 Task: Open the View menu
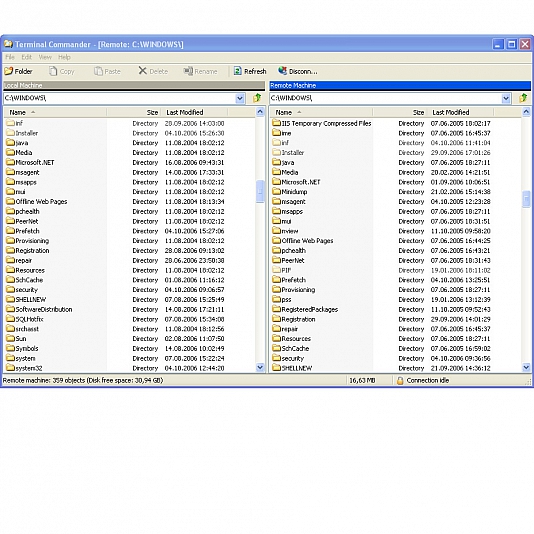pos(45,57)
